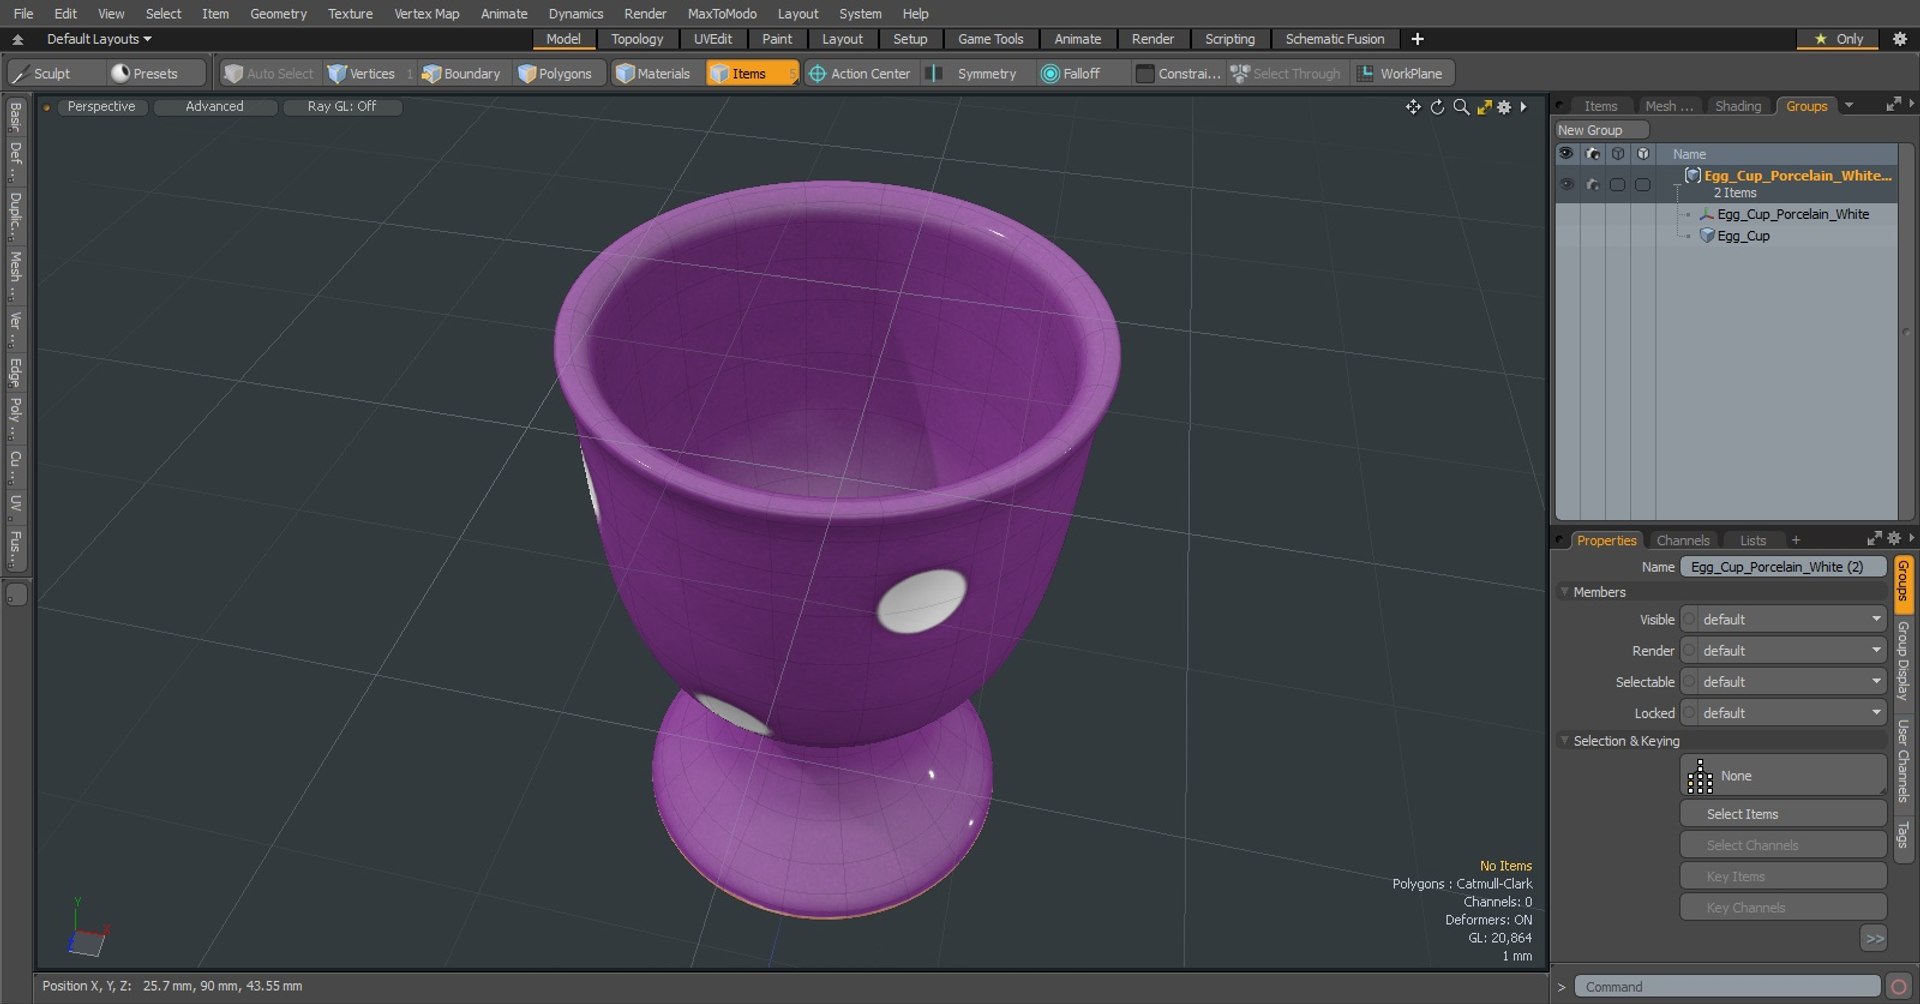Switch to the Schematic Fusion layout tab
The width and height of the screenshot is (1920, 1004).
tap(1335, 39)
